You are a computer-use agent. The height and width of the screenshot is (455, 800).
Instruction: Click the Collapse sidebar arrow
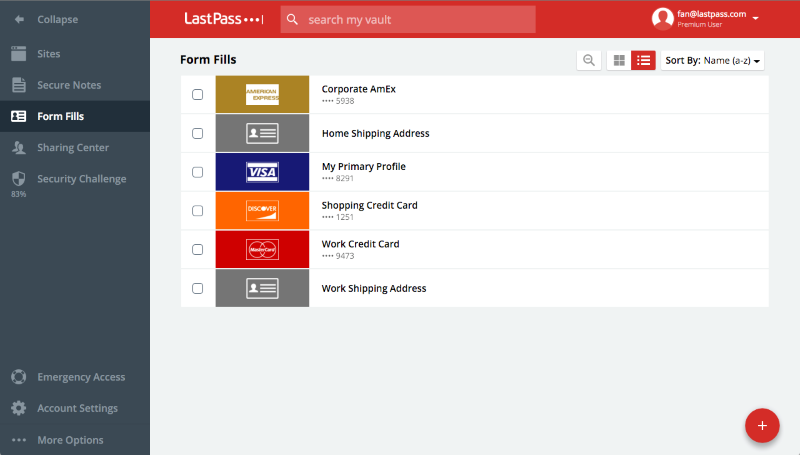19,19
